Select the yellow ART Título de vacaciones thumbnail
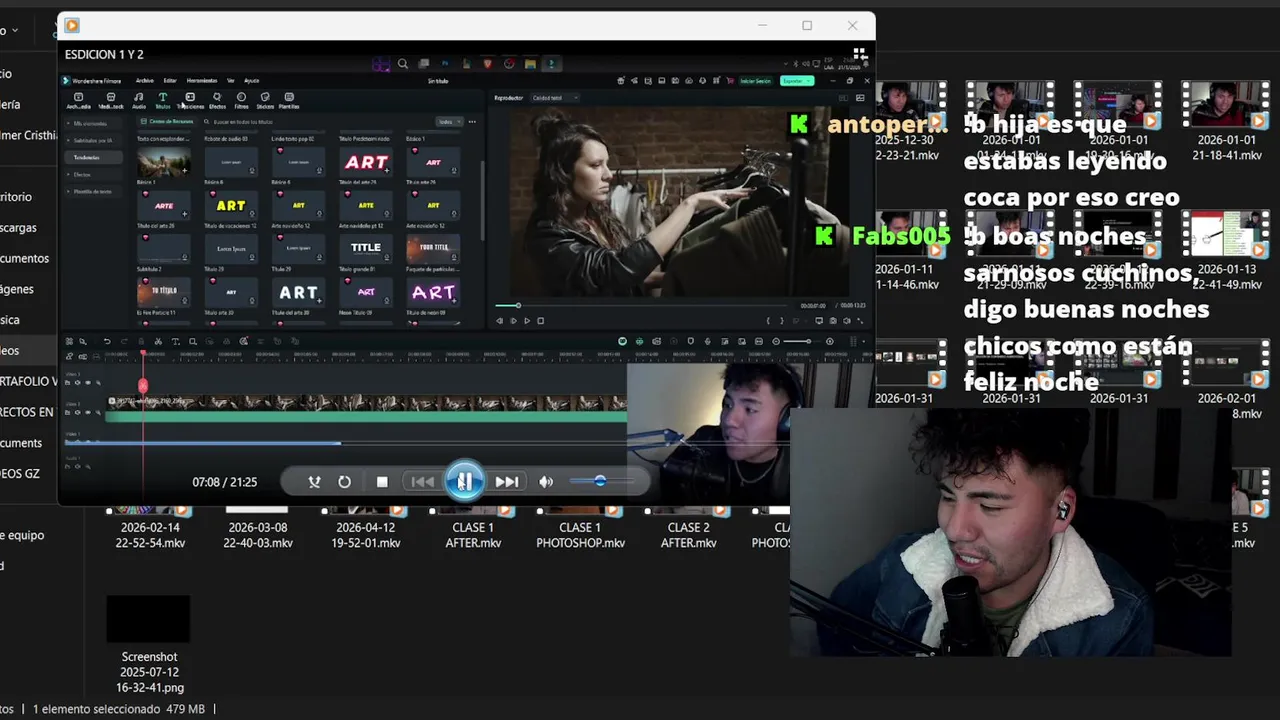The image size is (1280, 720). coord(231,205)
